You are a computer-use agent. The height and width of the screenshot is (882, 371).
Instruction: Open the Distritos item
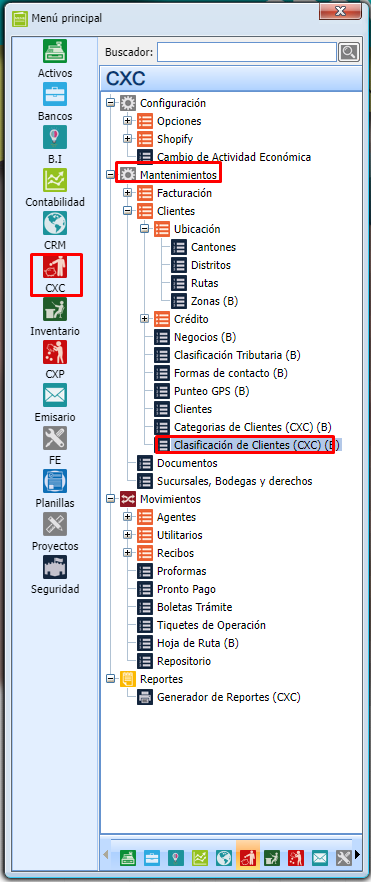211,265
